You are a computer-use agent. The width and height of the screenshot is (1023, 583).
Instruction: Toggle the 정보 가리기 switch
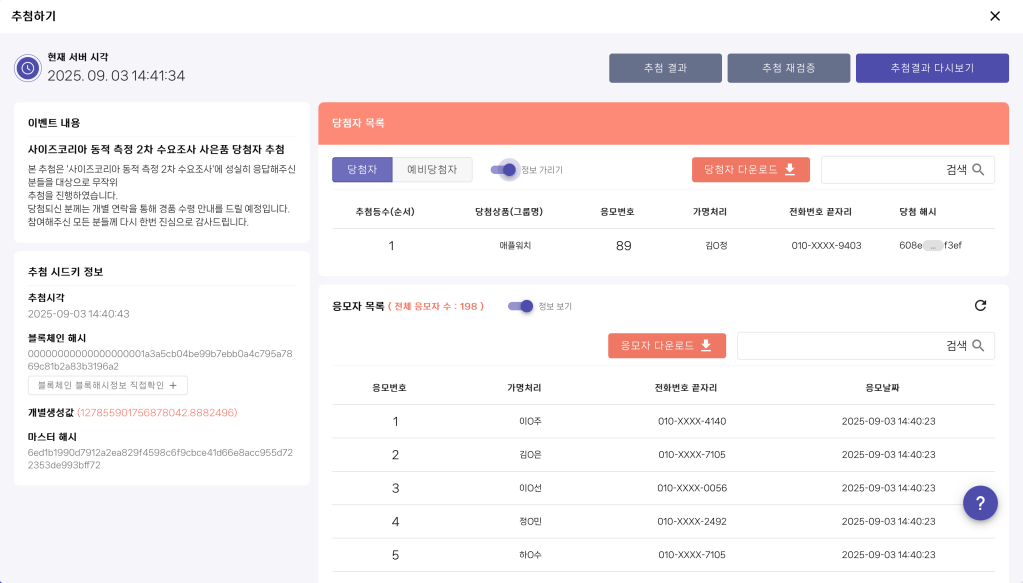click(x=504, y=170)
